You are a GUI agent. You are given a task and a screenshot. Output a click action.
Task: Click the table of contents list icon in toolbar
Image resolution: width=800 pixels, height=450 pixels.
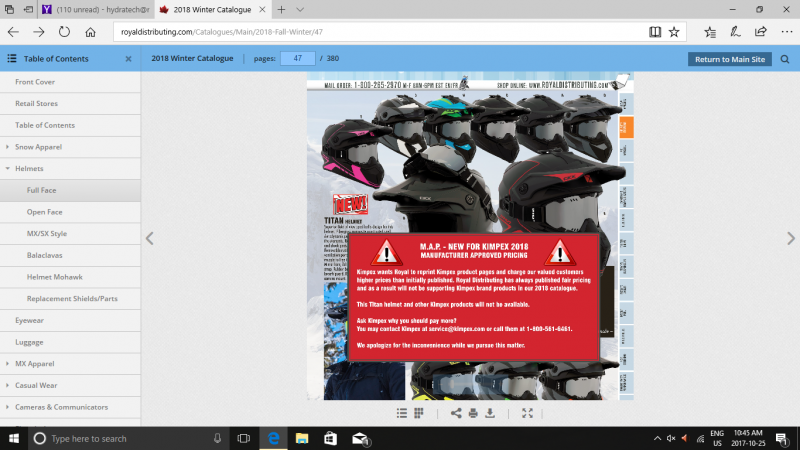402,413
